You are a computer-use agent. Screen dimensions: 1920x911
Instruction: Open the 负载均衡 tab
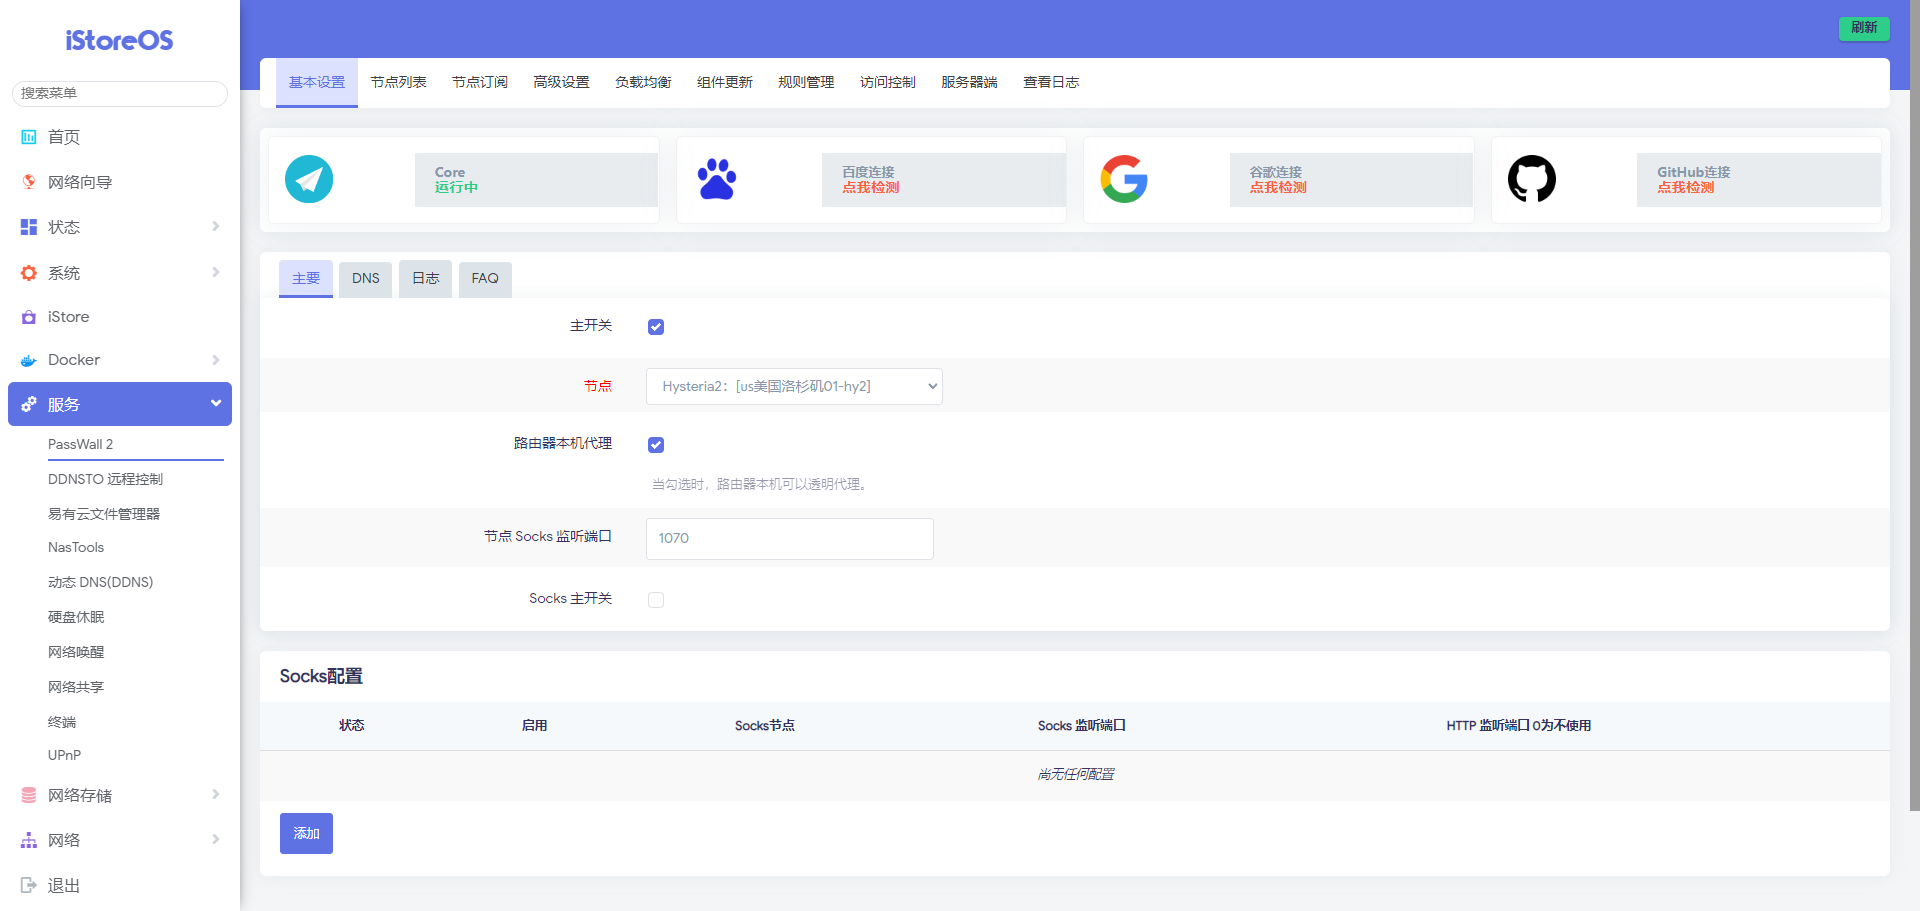coord(643,82)
